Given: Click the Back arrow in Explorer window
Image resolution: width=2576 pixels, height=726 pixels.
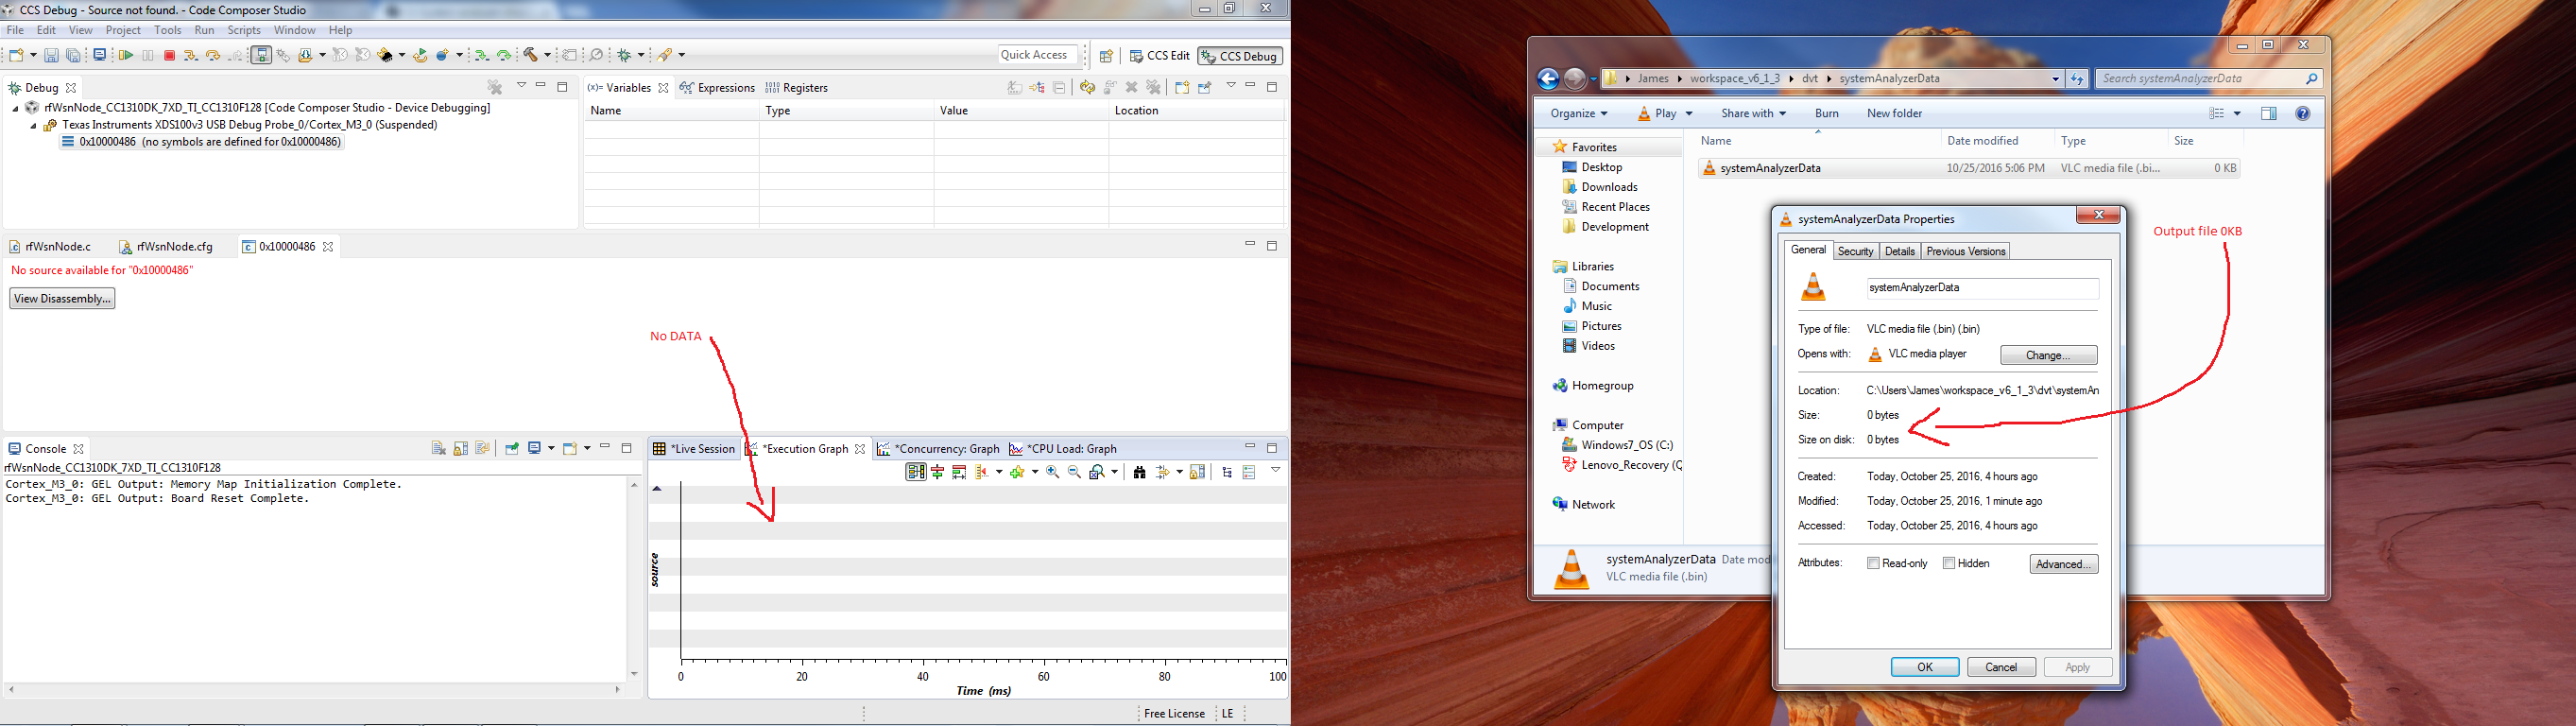Looking at the screenshot, I should (1548, 78).
